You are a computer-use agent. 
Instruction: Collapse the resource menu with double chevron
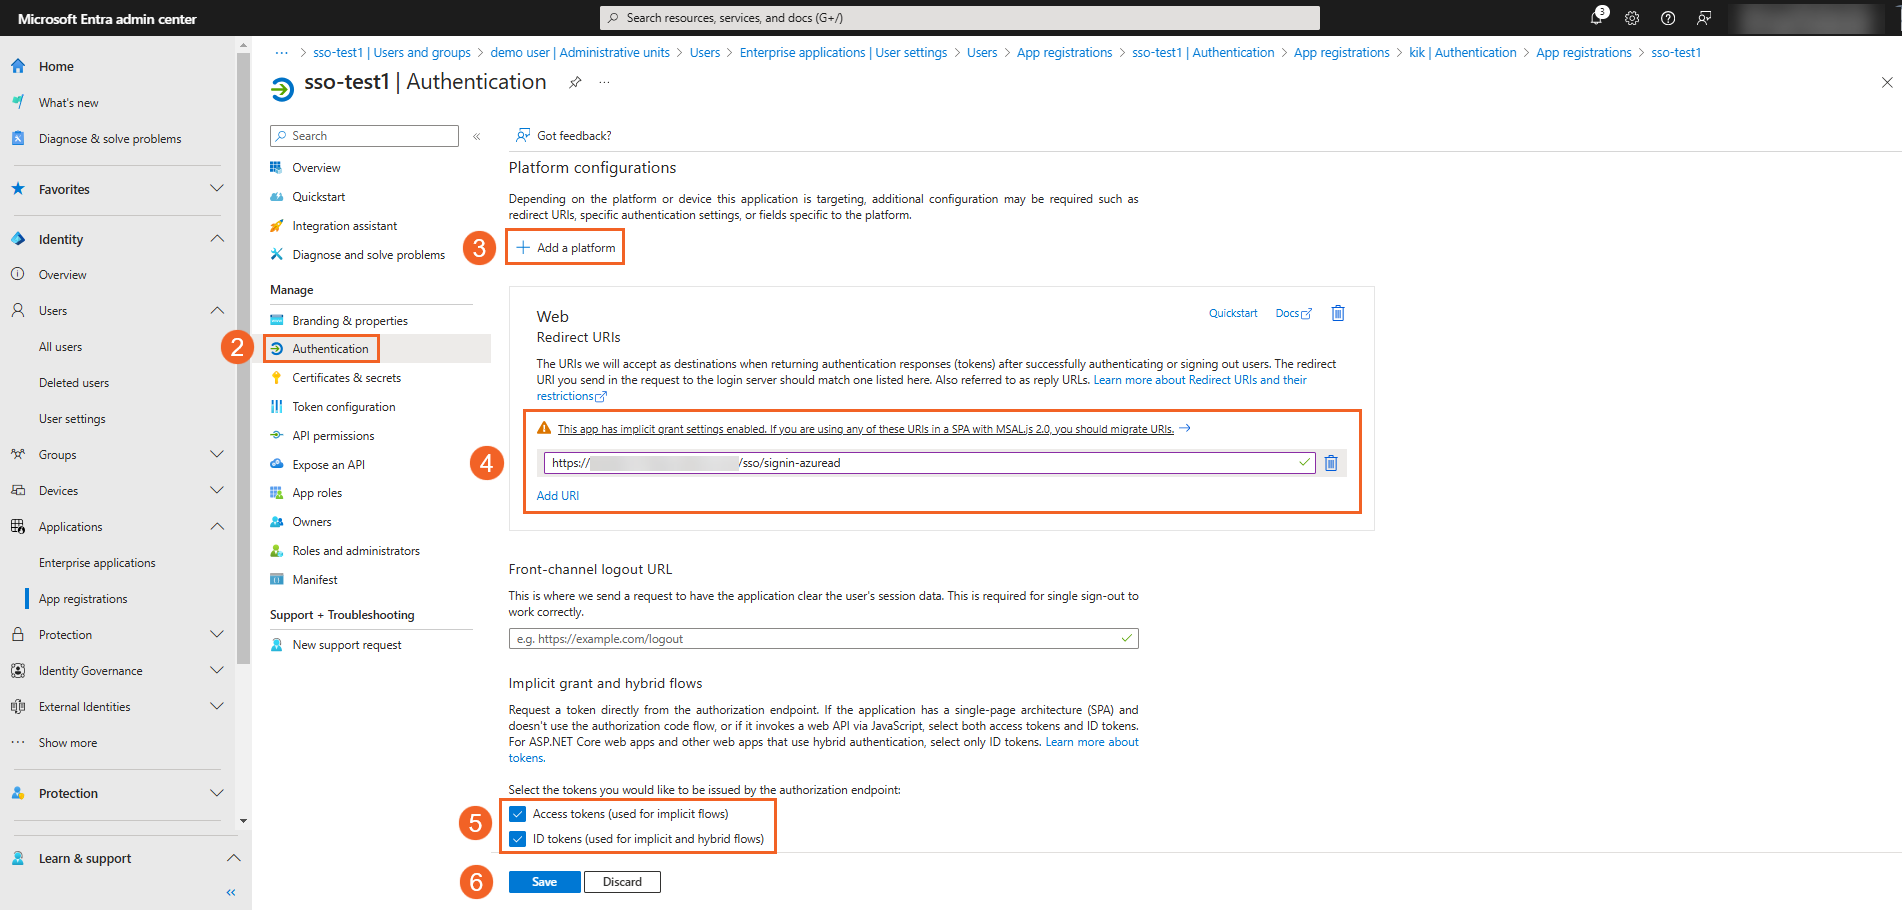point(477,136)
